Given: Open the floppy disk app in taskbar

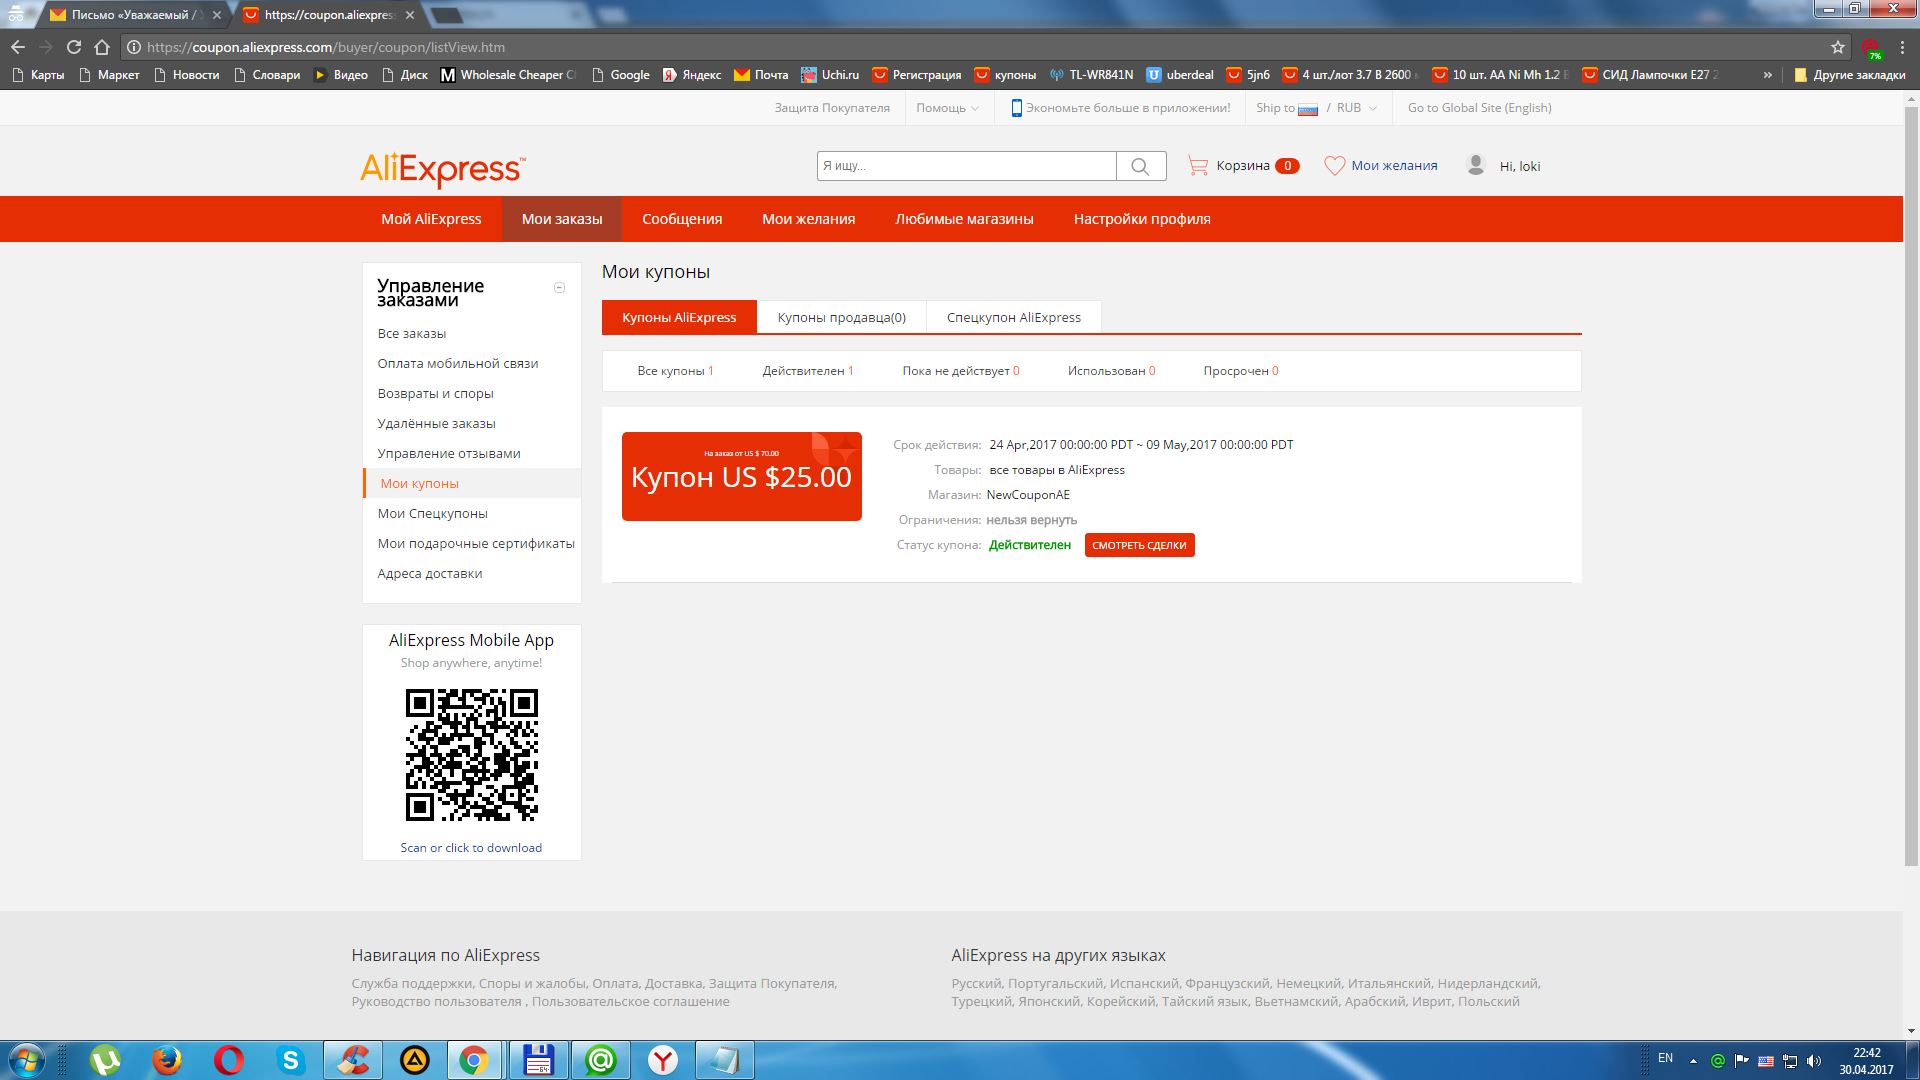Looking at the screenshot, I should pyautogui.click(x=538, y=1060).
